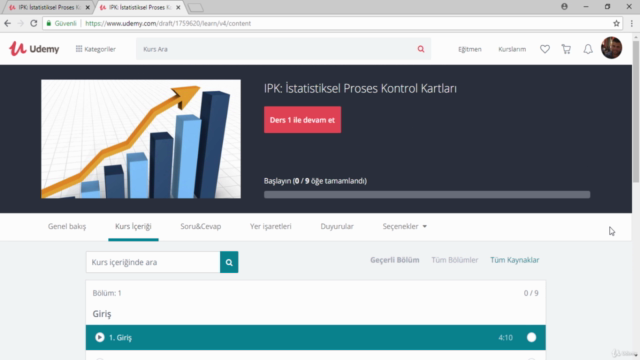Viewport: 640px width, 360px height.
Task: Open the user profile avatar
Action: [611, 48]
